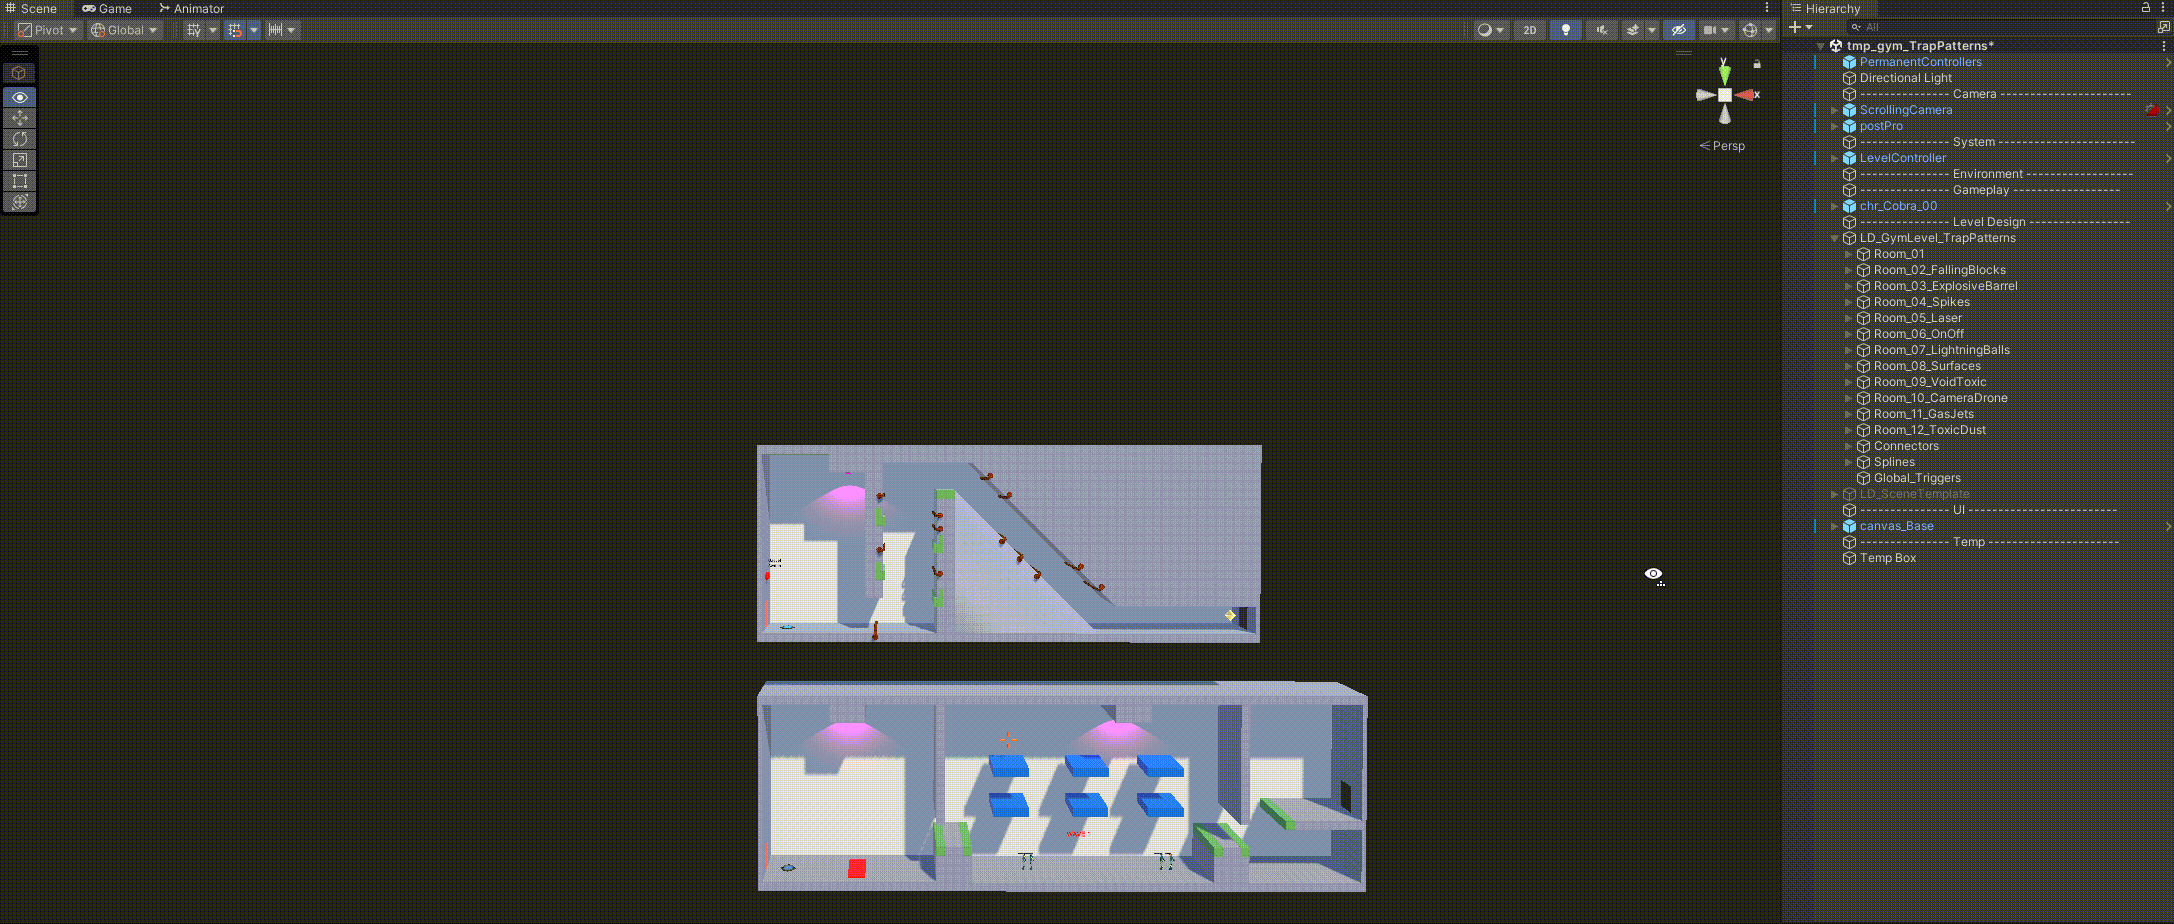
Task: Switch to the Game tab
Action: [107, 8]
